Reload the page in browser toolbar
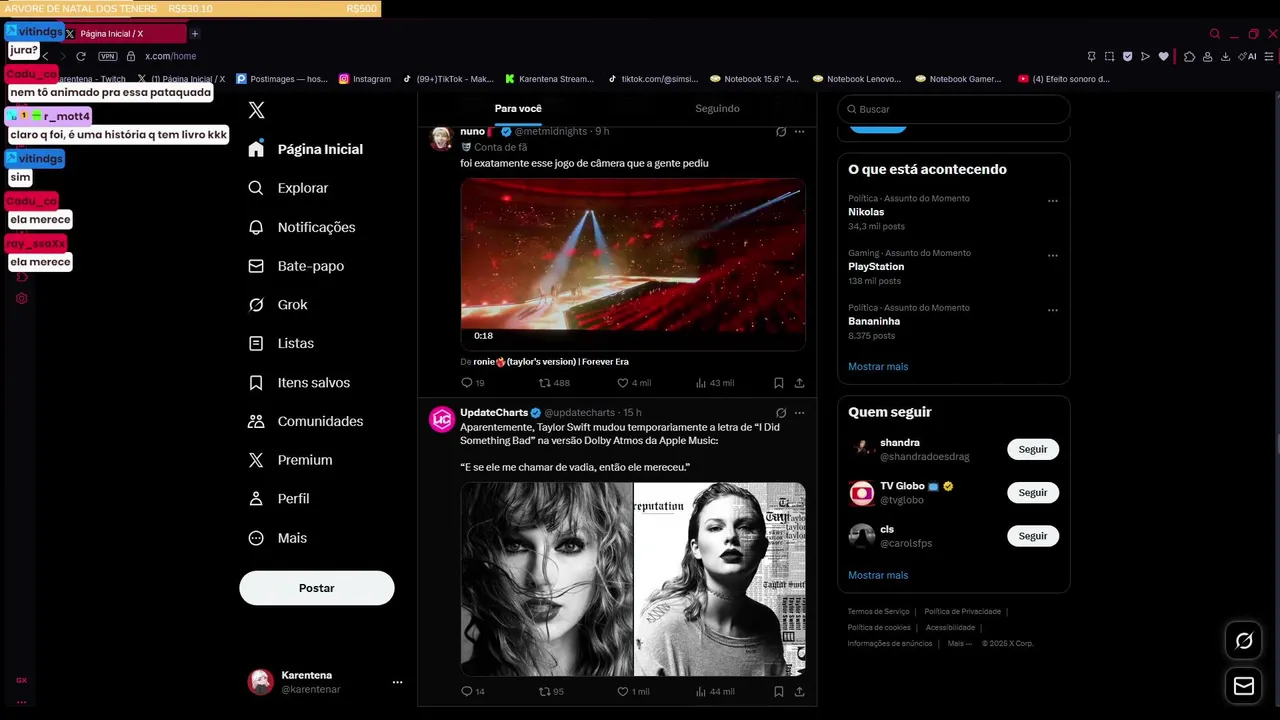This screenshot has height=720, width=1280. [x=81, y=57]
